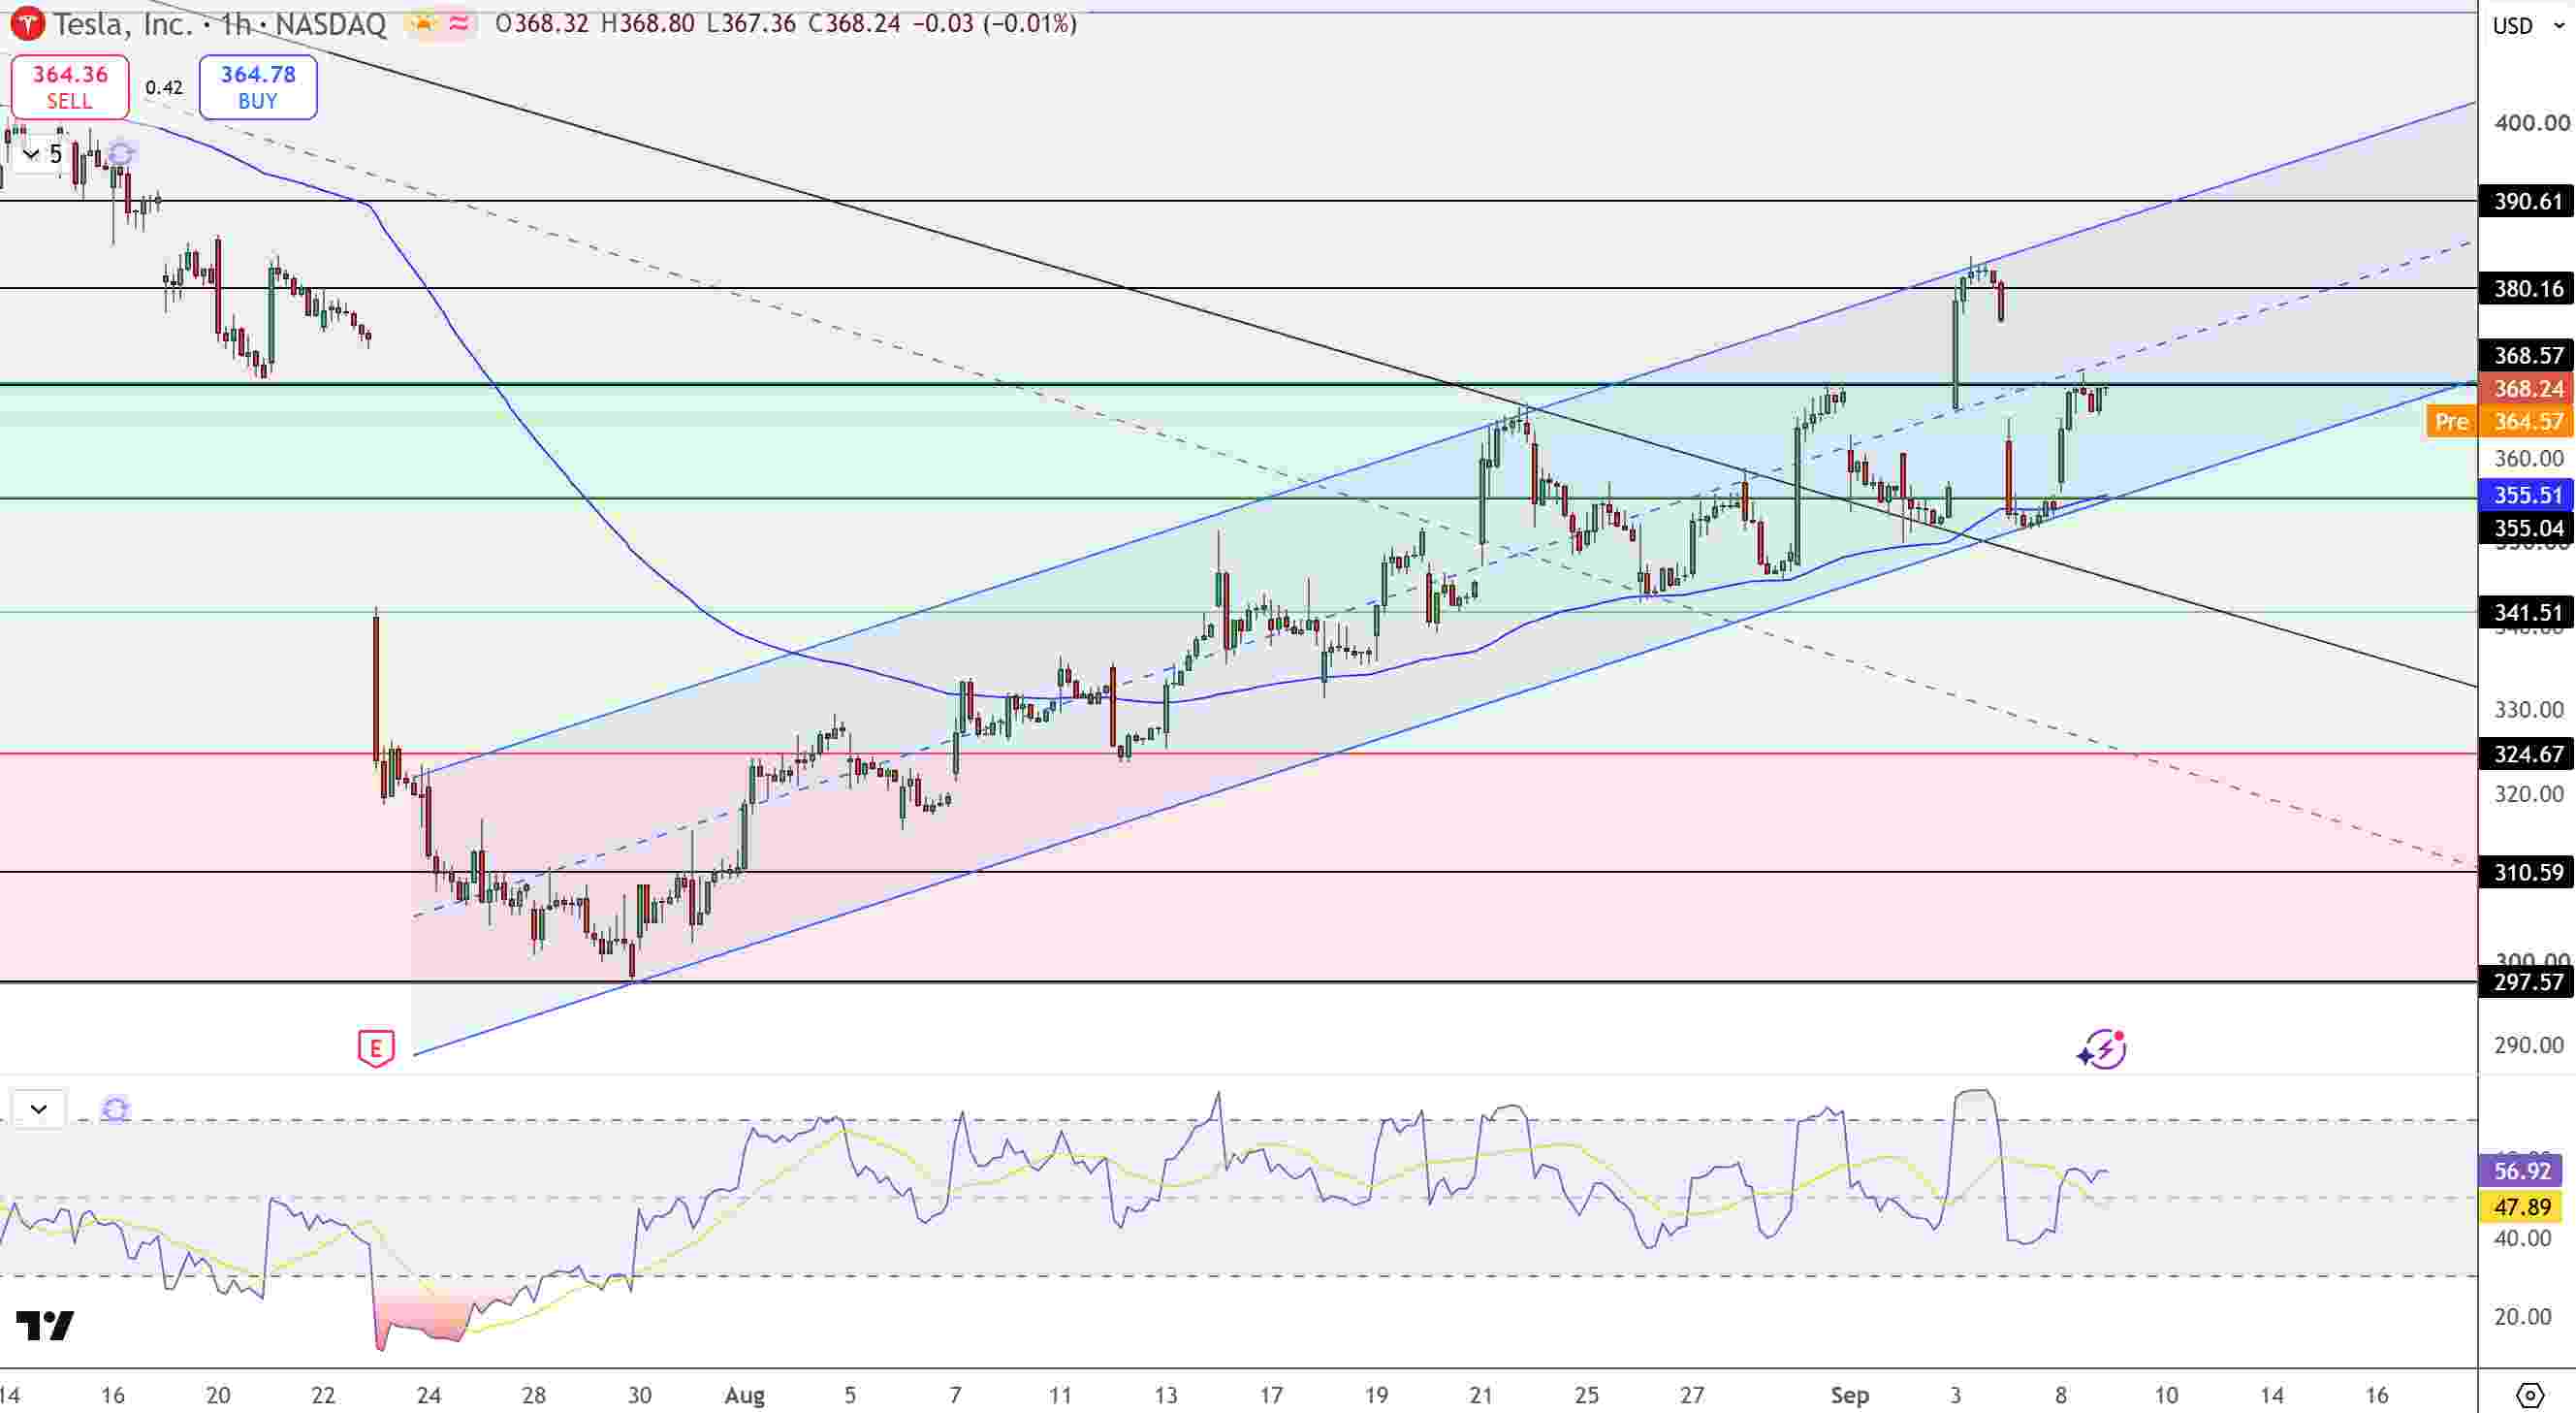Image resolution: width=2576 pixels, height=1413 pixels.
Task: Click the 40.00 RSI axis tick
Action: 2523,1238
